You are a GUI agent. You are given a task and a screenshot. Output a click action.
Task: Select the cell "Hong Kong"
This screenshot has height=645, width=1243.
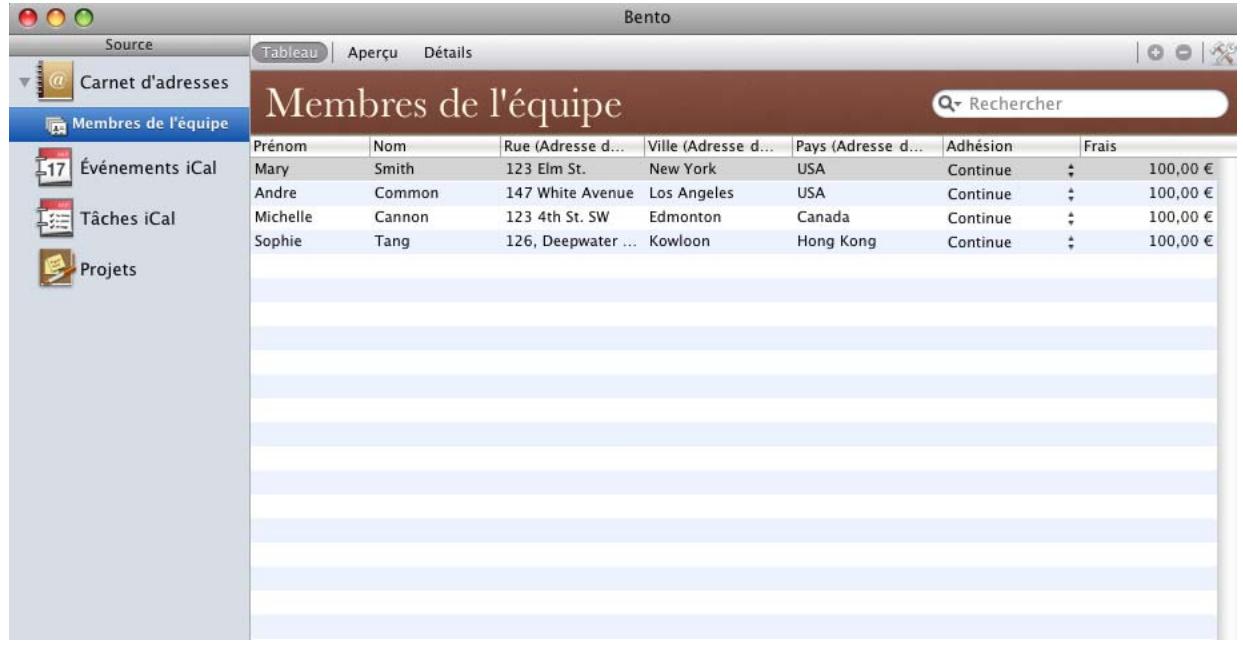coord(866,242)
